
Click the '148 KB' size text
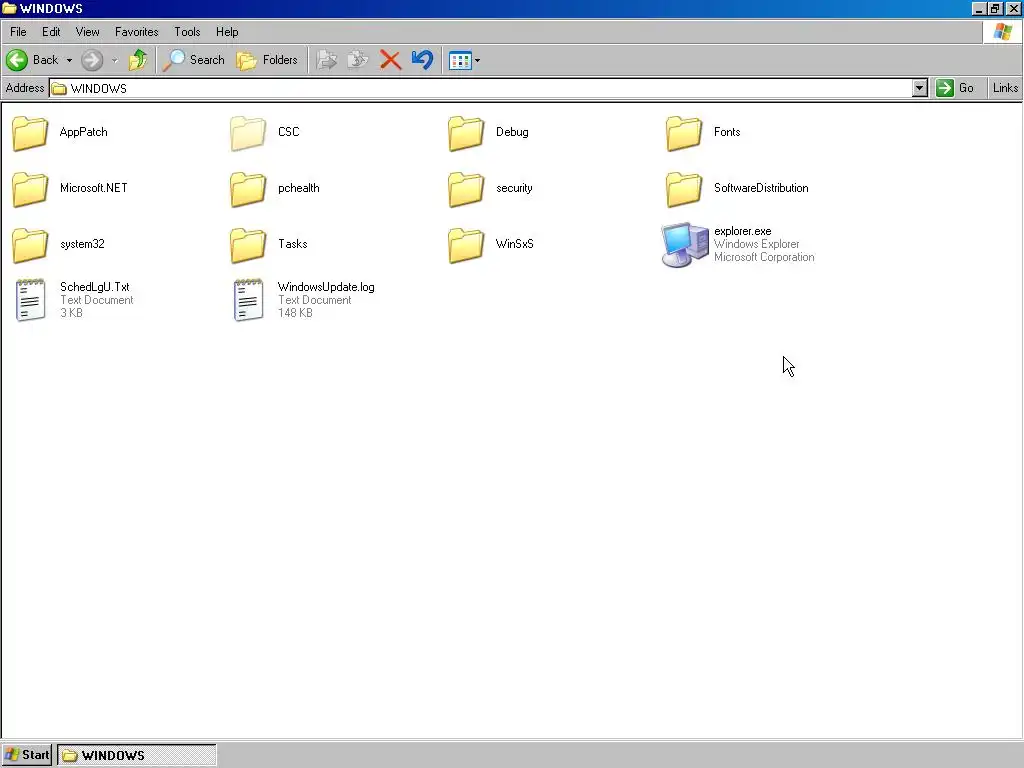point(295,313)
